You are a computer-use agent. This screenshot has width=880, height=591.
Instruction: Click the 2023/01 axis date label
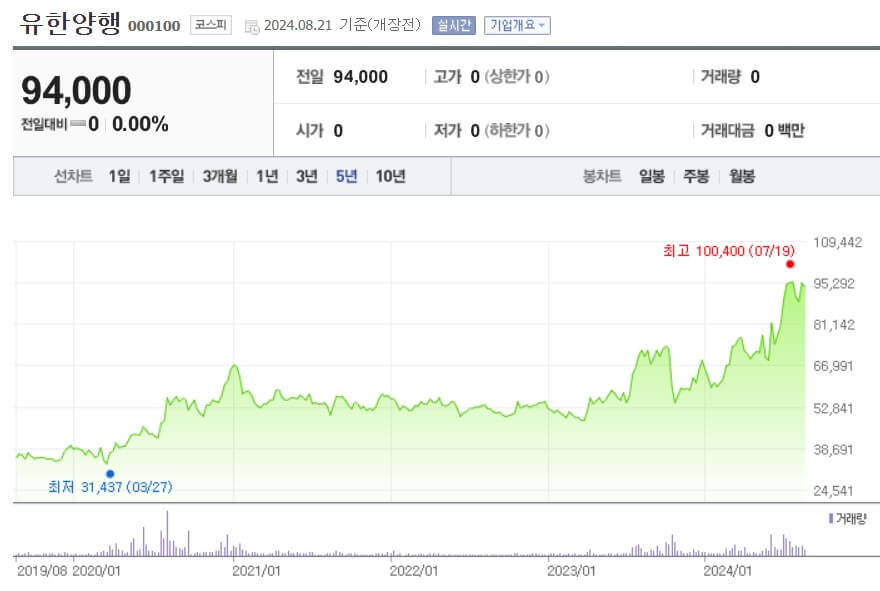[x=571, y=571]
